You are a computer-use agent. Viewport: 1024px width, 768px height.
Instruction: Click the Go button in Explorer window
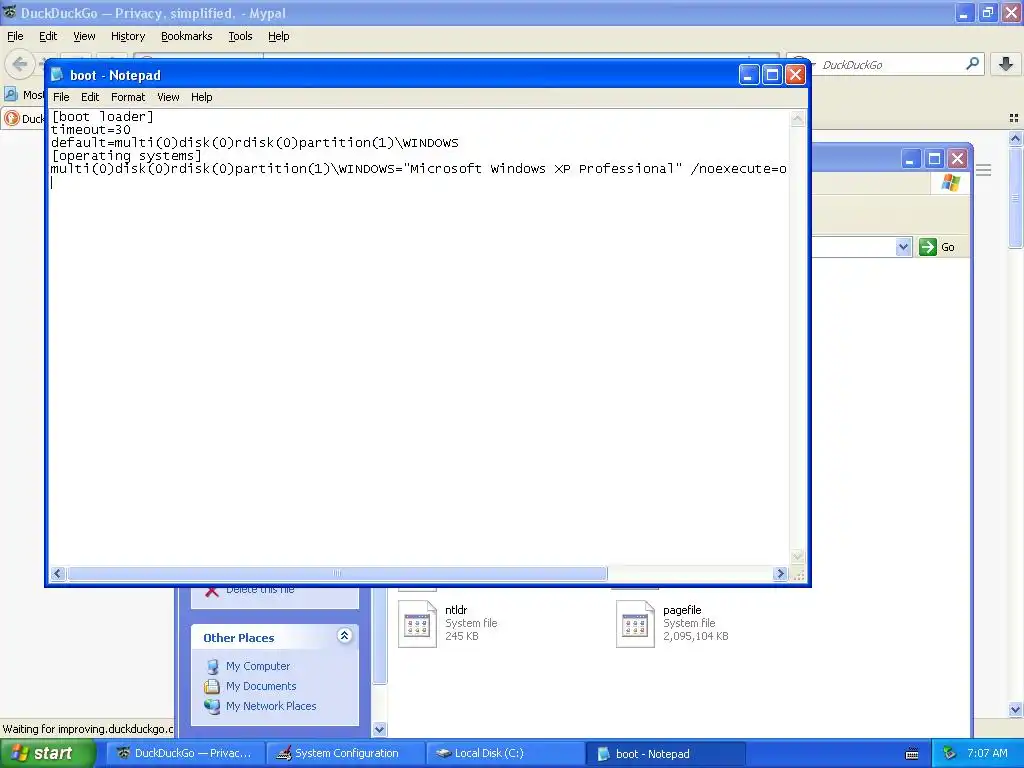[x=937, y=247]
